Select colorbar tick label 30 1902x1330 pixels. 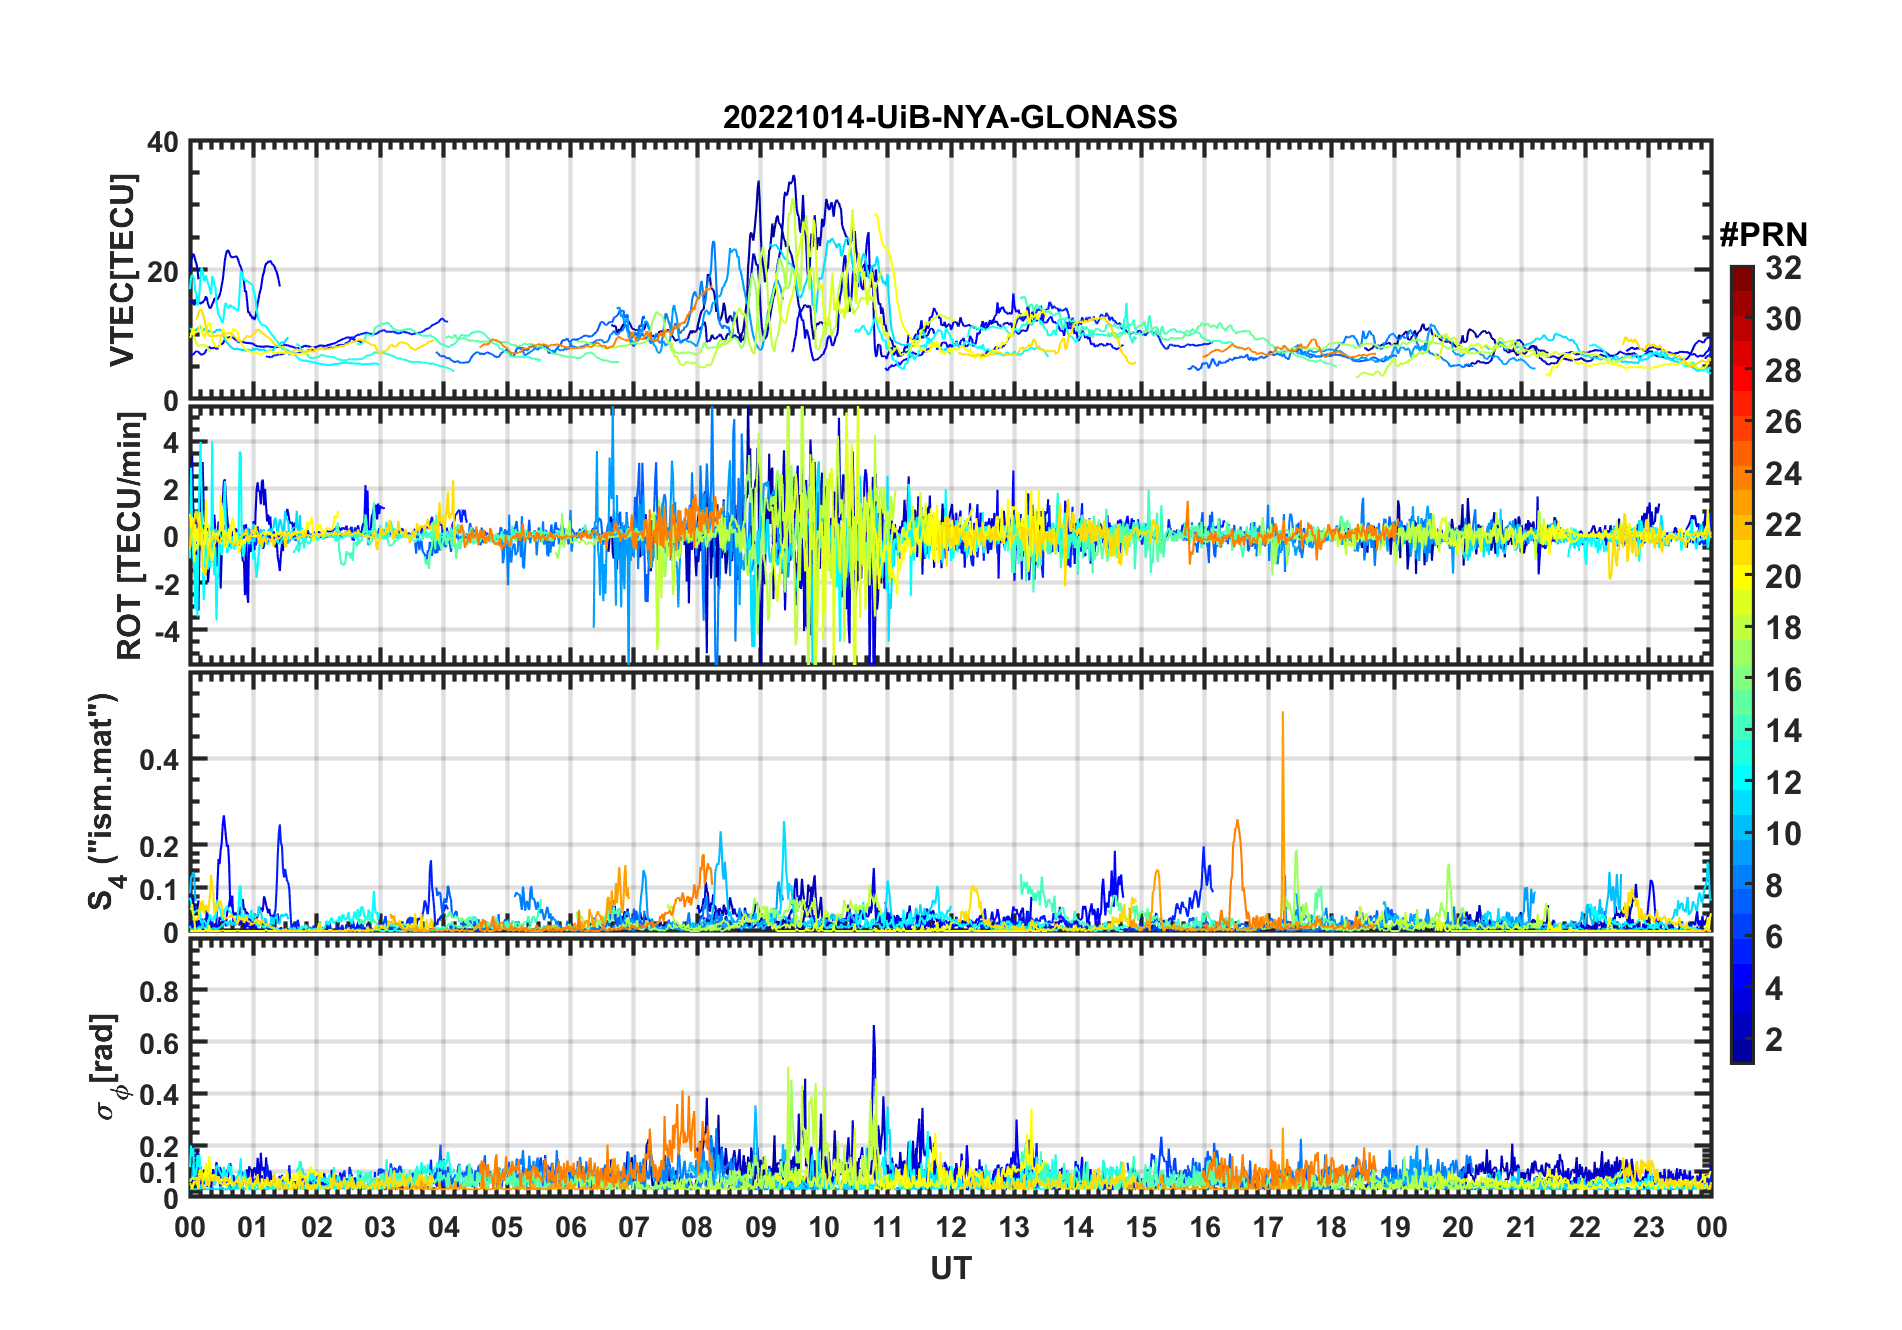[x=1783, y=319]
